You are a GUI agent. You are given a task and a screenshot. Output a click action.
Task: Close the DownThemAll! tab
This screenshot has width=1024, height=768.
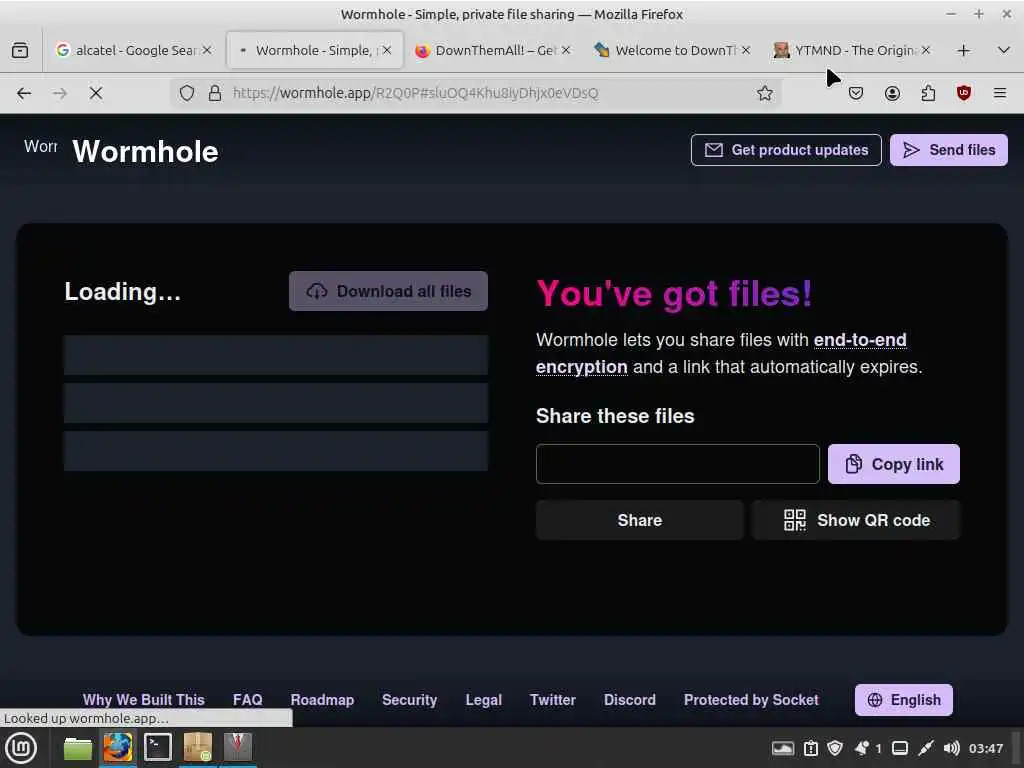point(566,50)
